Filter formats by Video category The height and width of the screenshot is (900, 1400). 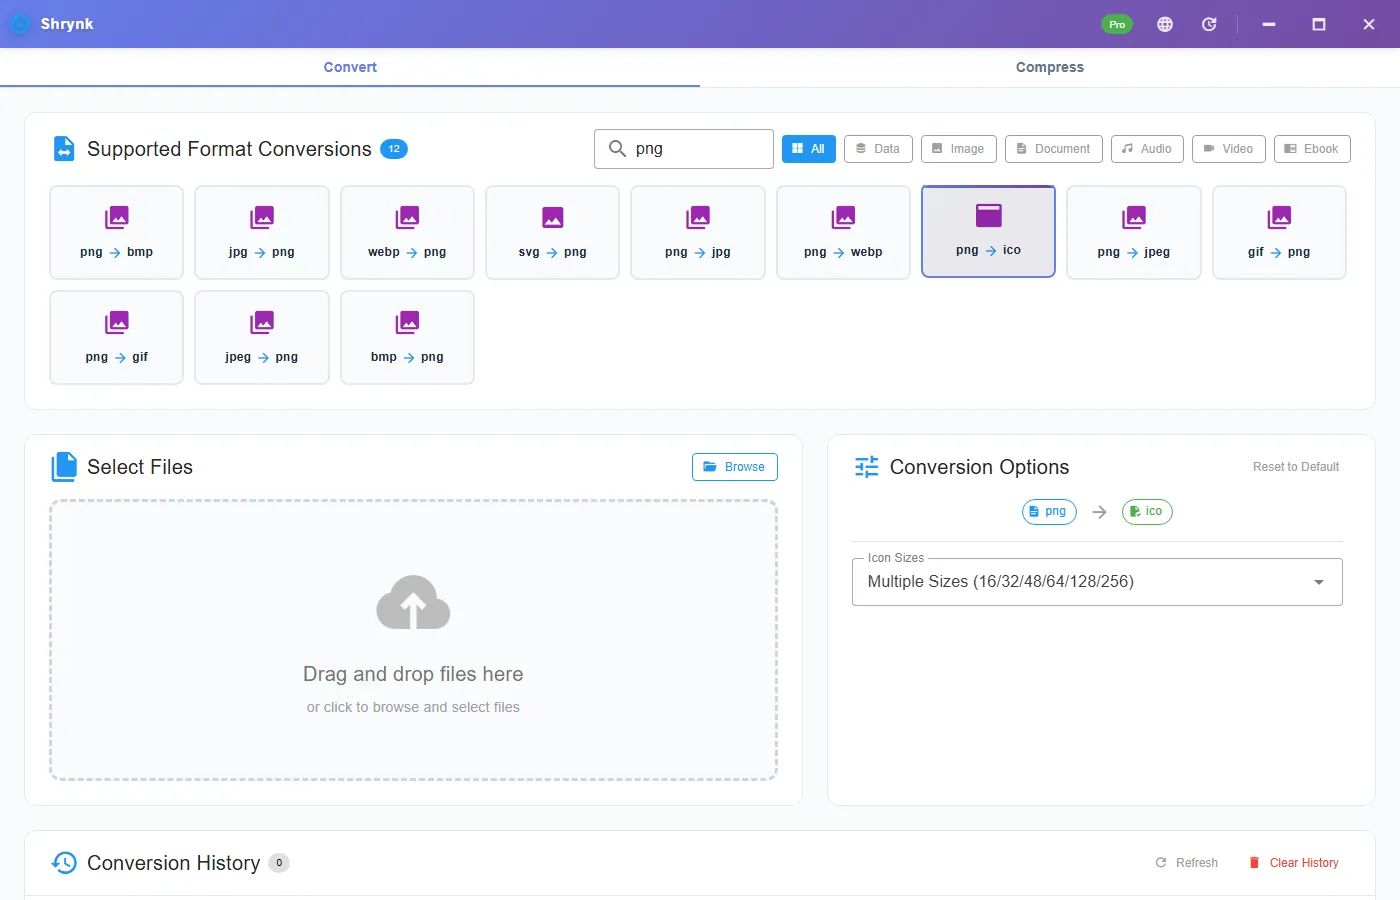1229,149
